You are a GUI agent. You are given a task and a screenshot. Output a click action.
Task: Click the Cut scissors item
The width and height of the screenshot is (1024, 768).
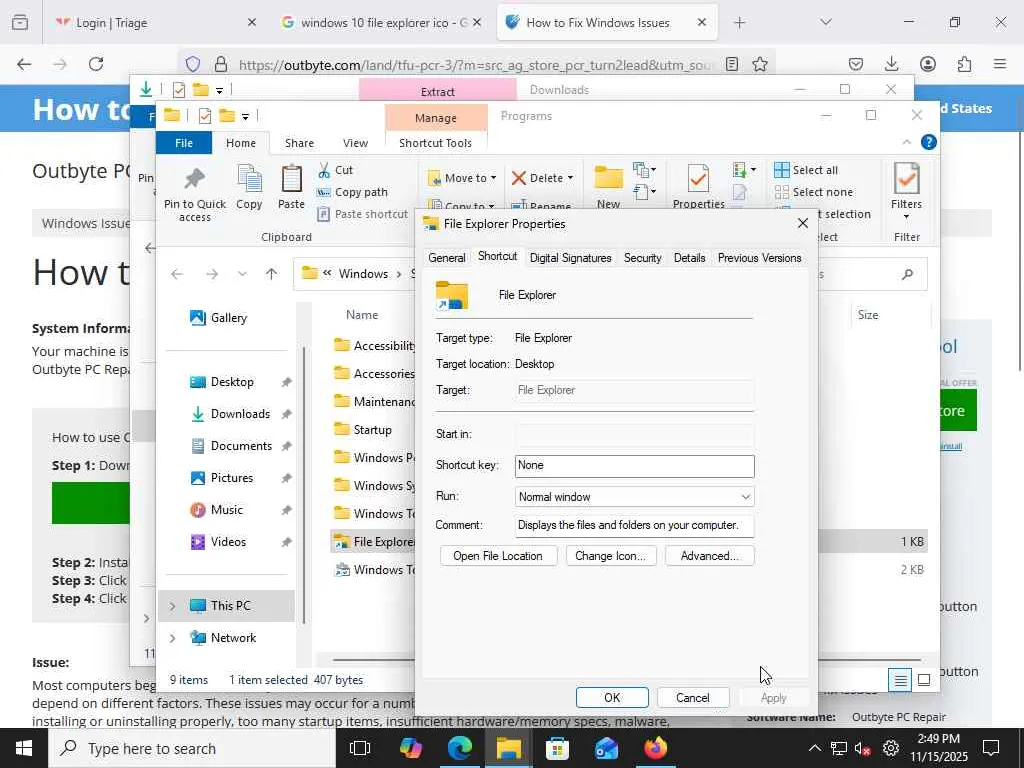pos(335,170)
